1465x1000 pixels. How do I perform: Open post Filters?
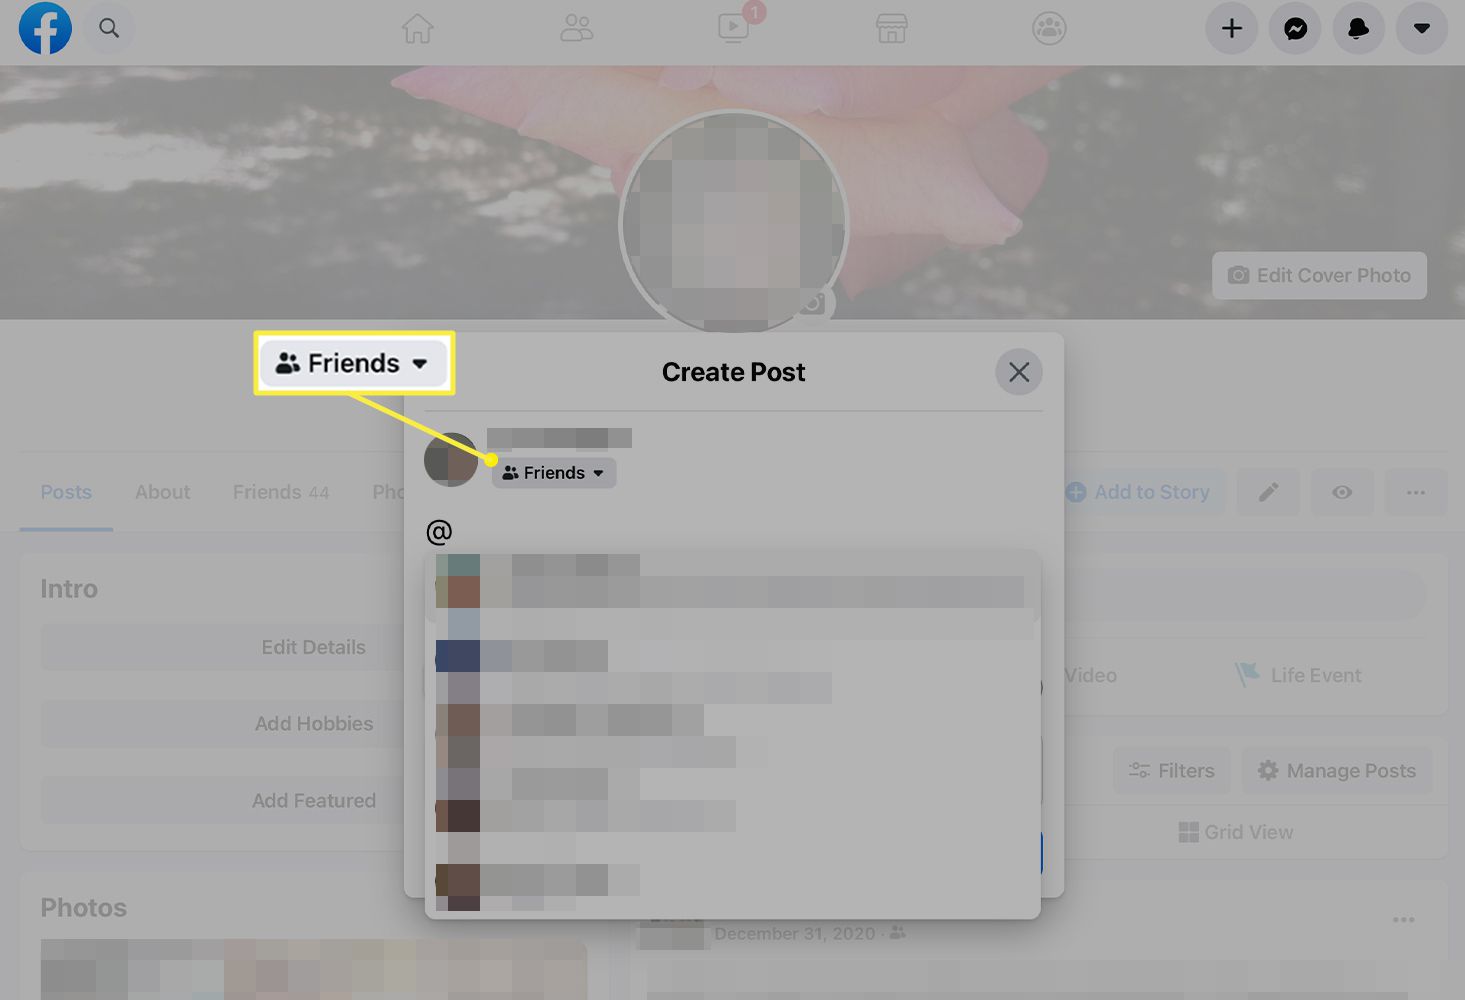tap(1171, 771)
